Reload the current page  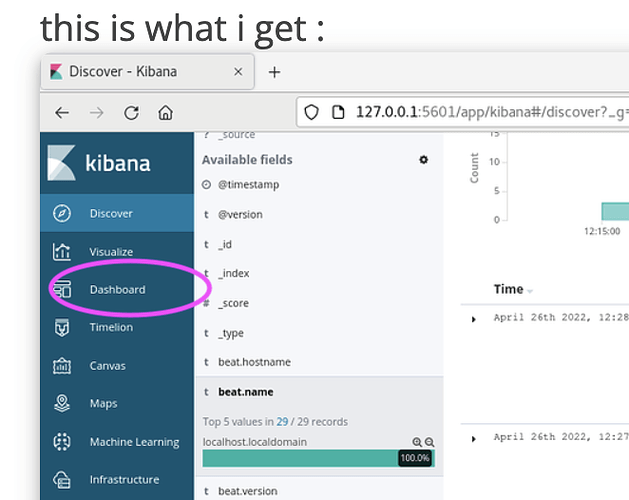coord(131,113)
